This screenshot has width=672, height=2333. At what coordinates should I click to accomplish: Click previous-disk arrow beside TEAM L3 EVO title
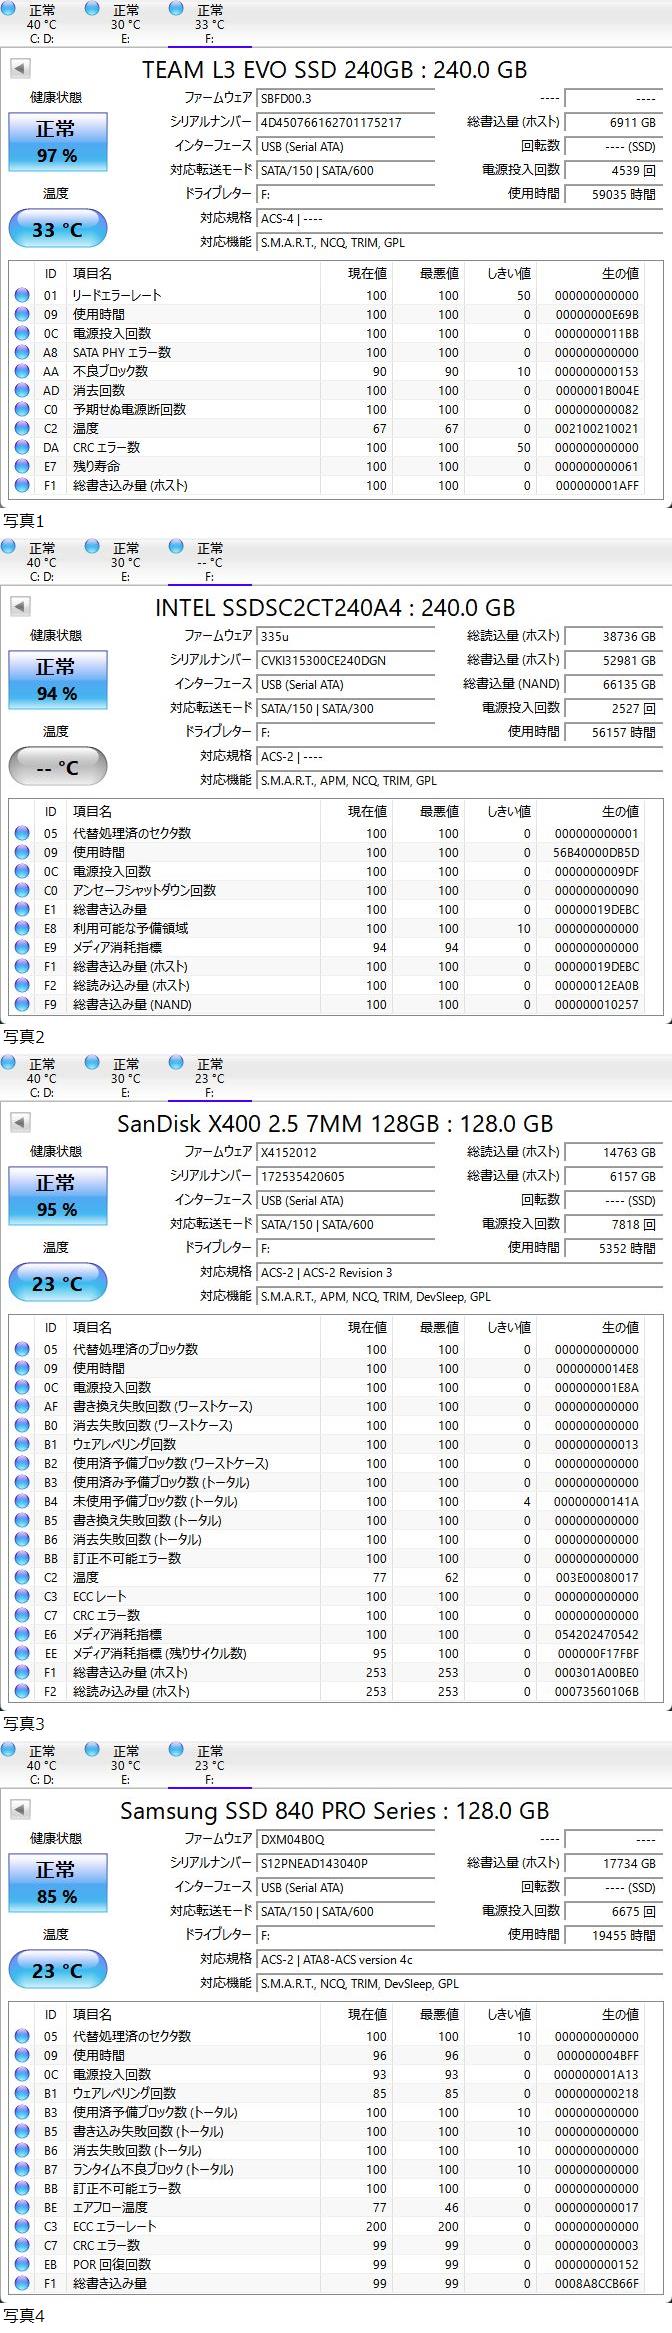[20, 69]
